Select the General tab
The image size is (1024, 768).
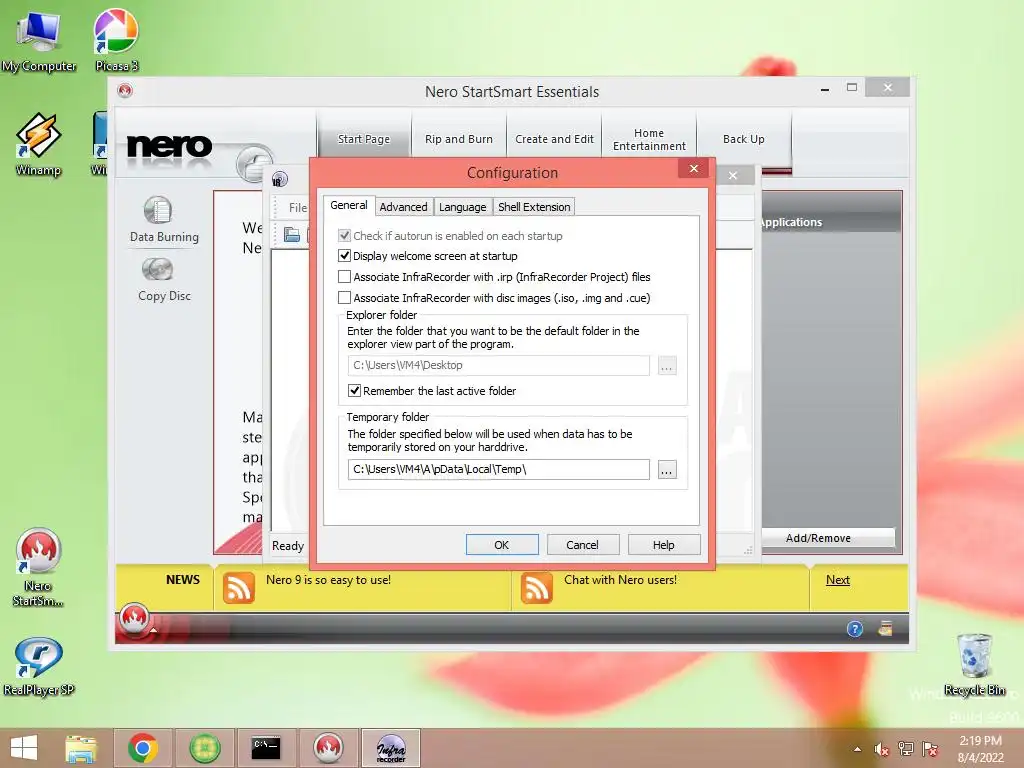coord(349,205)
